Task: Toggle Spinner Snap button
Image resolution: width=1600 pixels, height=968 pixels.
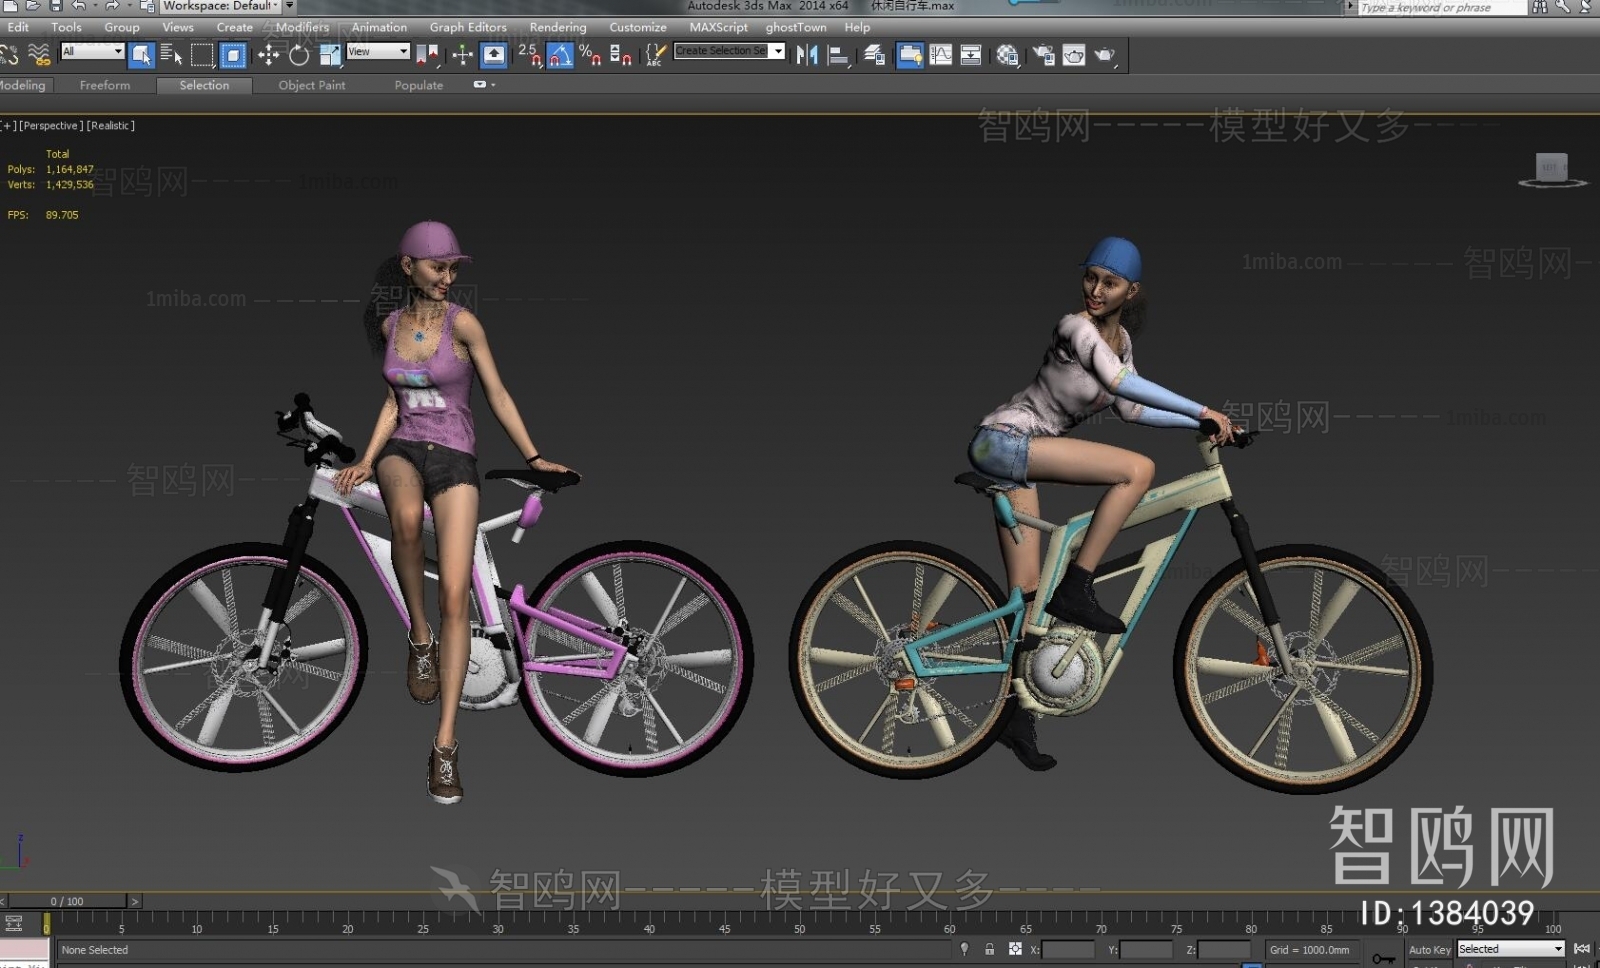Action: [x=621, y=55]
